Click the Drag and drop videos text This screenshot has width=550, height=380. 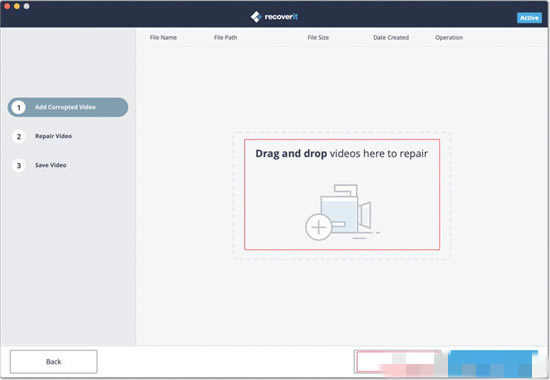pos(341,154)
